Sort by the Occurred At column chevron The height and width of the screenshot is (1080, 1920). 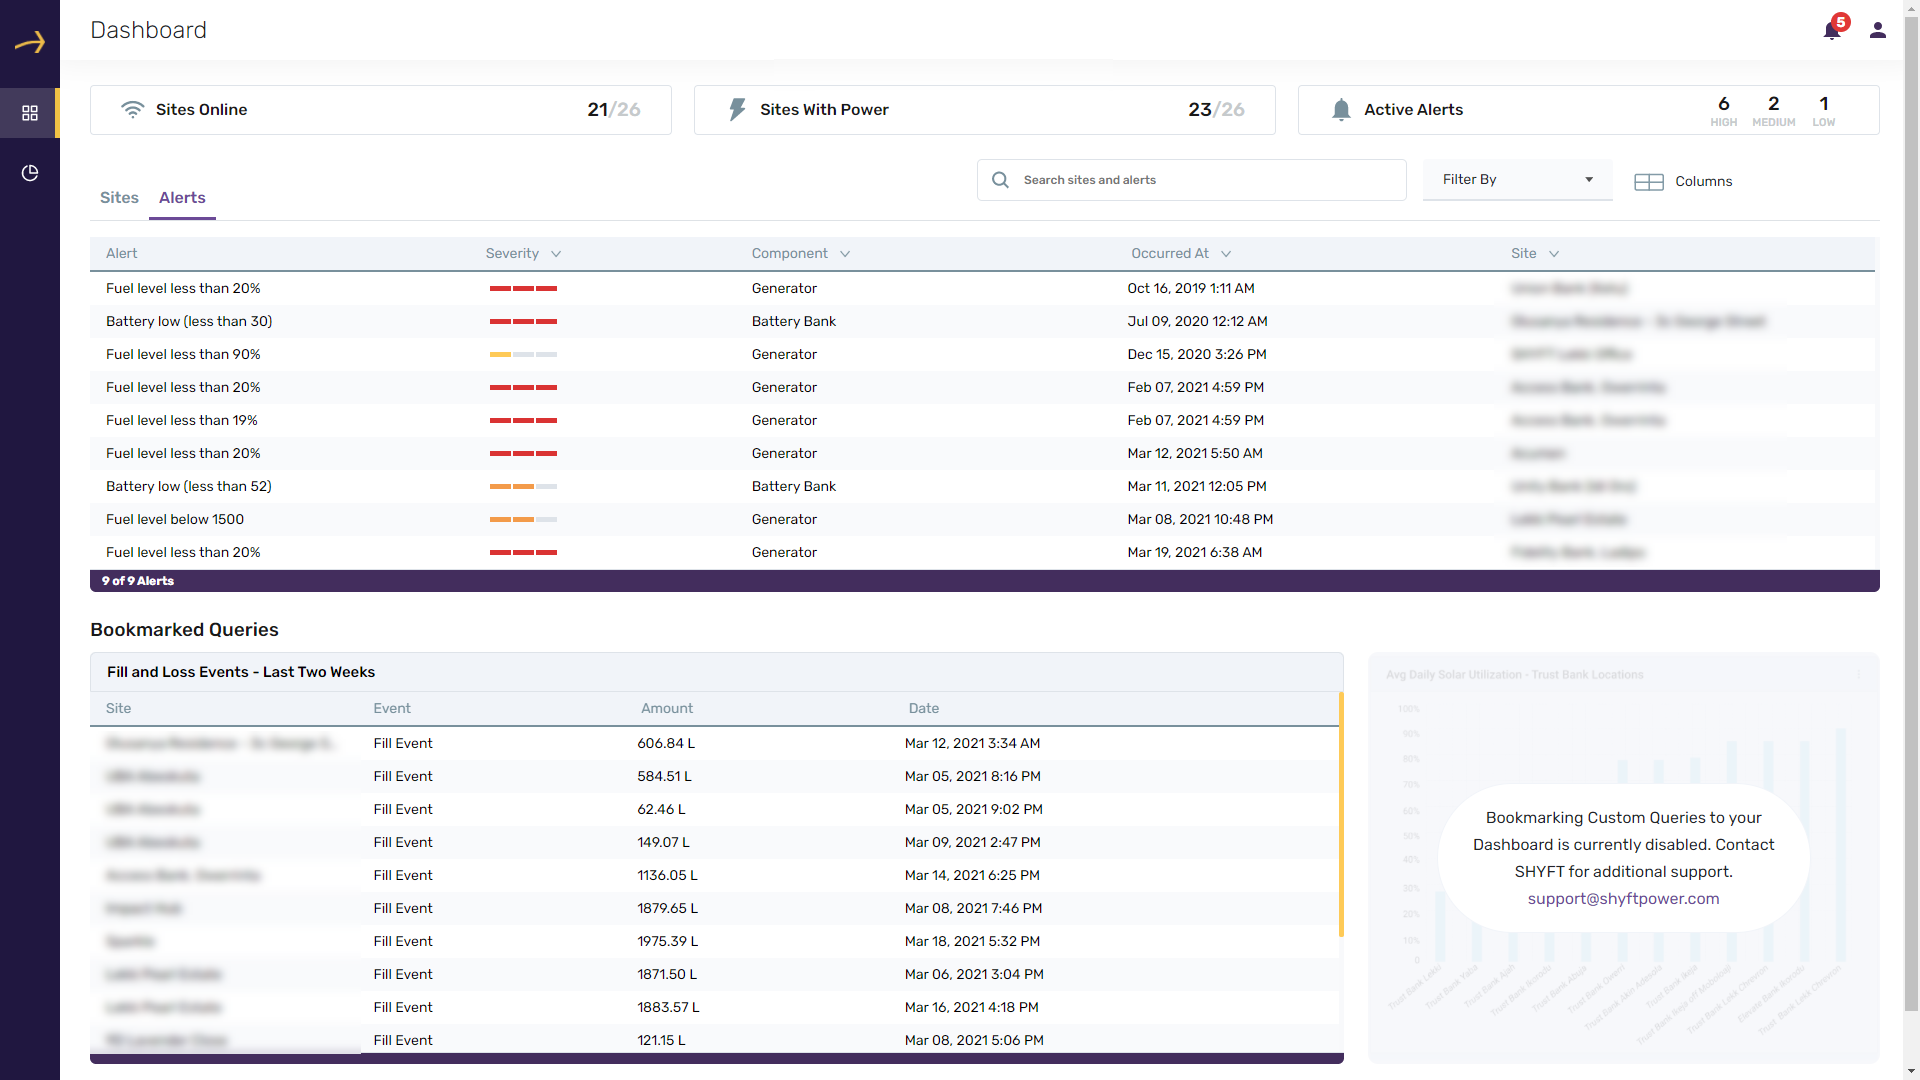point(1226,254)
